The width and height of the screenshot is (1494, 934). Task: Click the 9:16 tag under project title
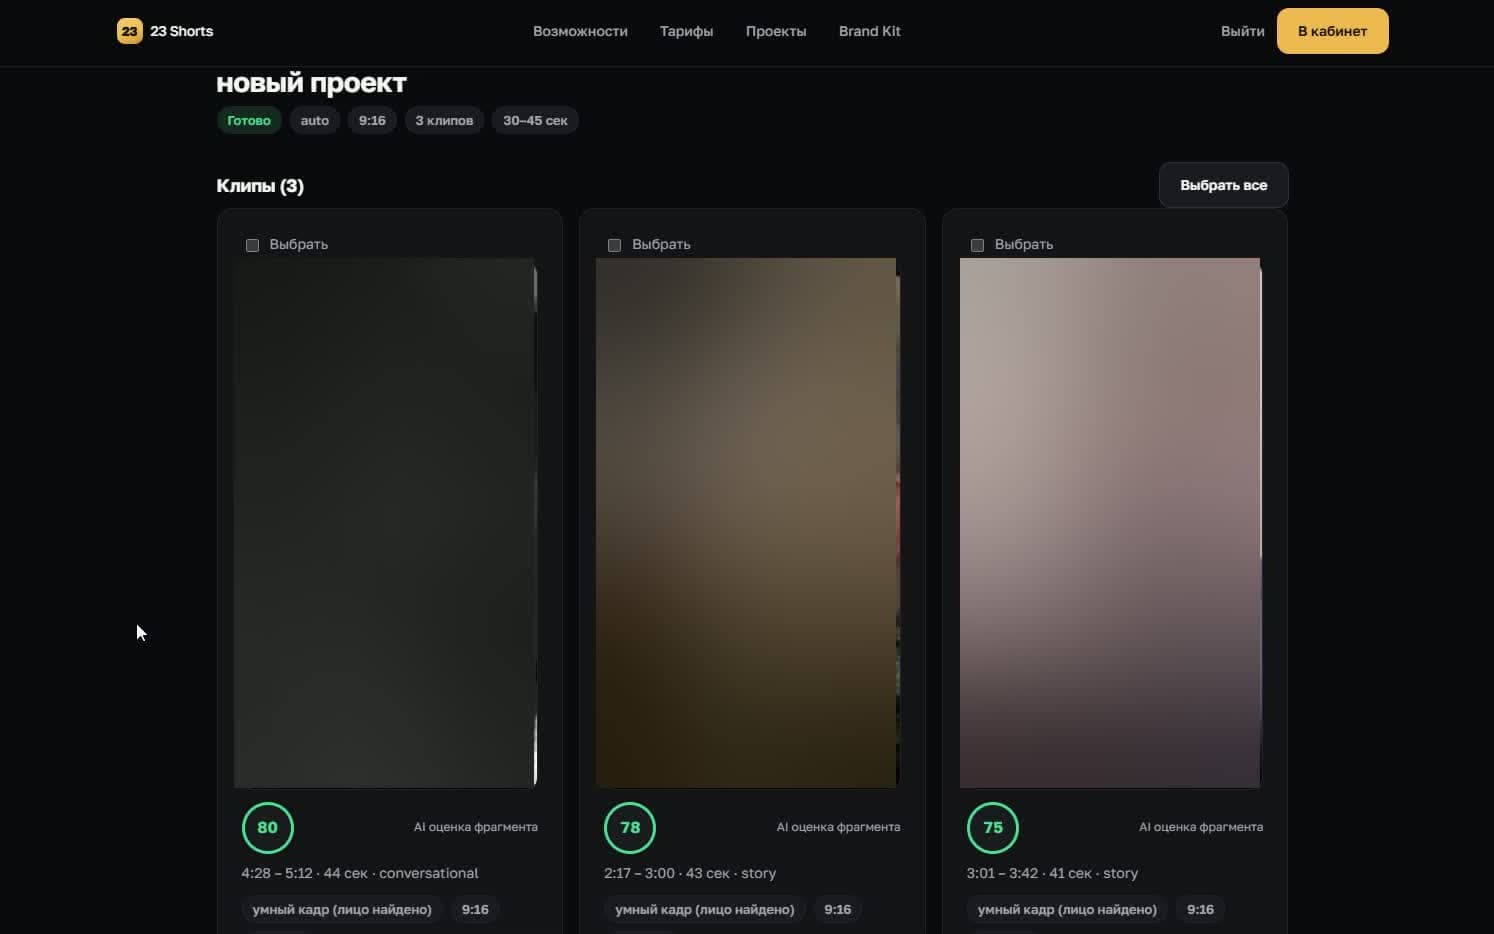372,120
